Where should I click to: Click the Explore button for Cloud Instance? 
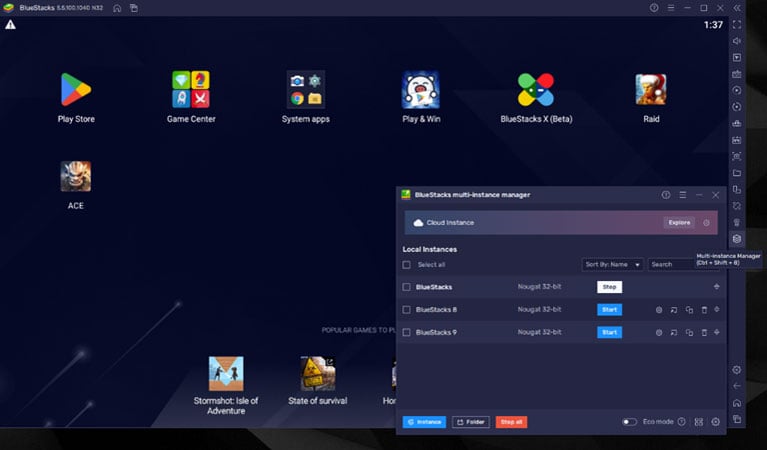[679, 223]
